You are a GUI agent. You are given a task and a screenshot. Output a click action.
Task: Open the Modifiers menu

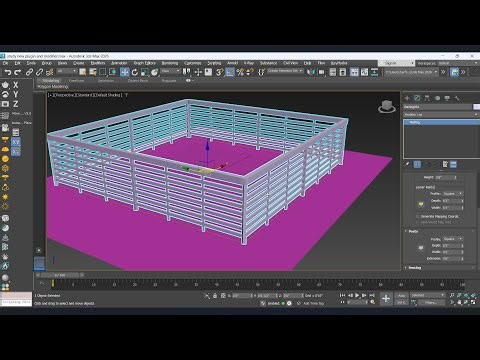pos(98,63)
